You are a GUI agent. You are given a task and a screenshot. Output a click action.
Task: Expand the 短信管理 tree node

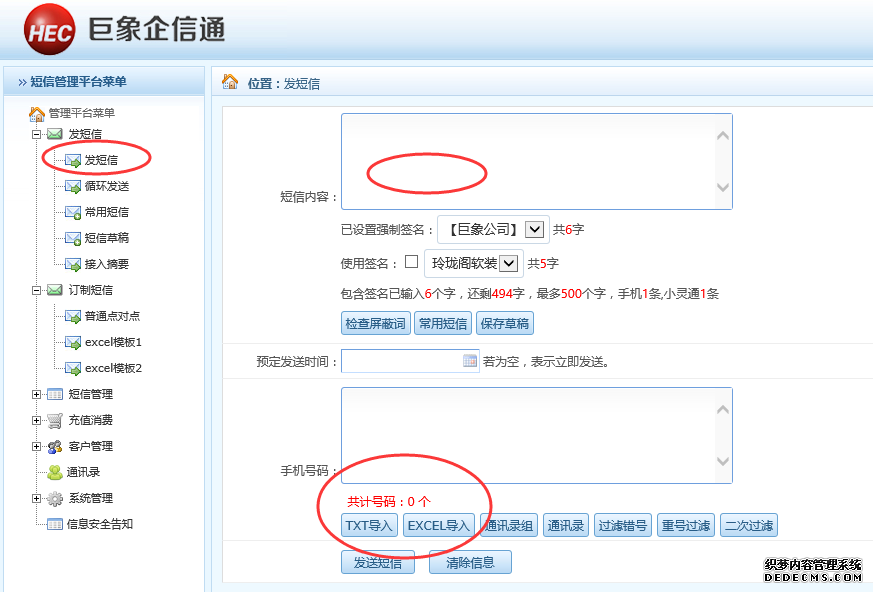tap(37, 394)
